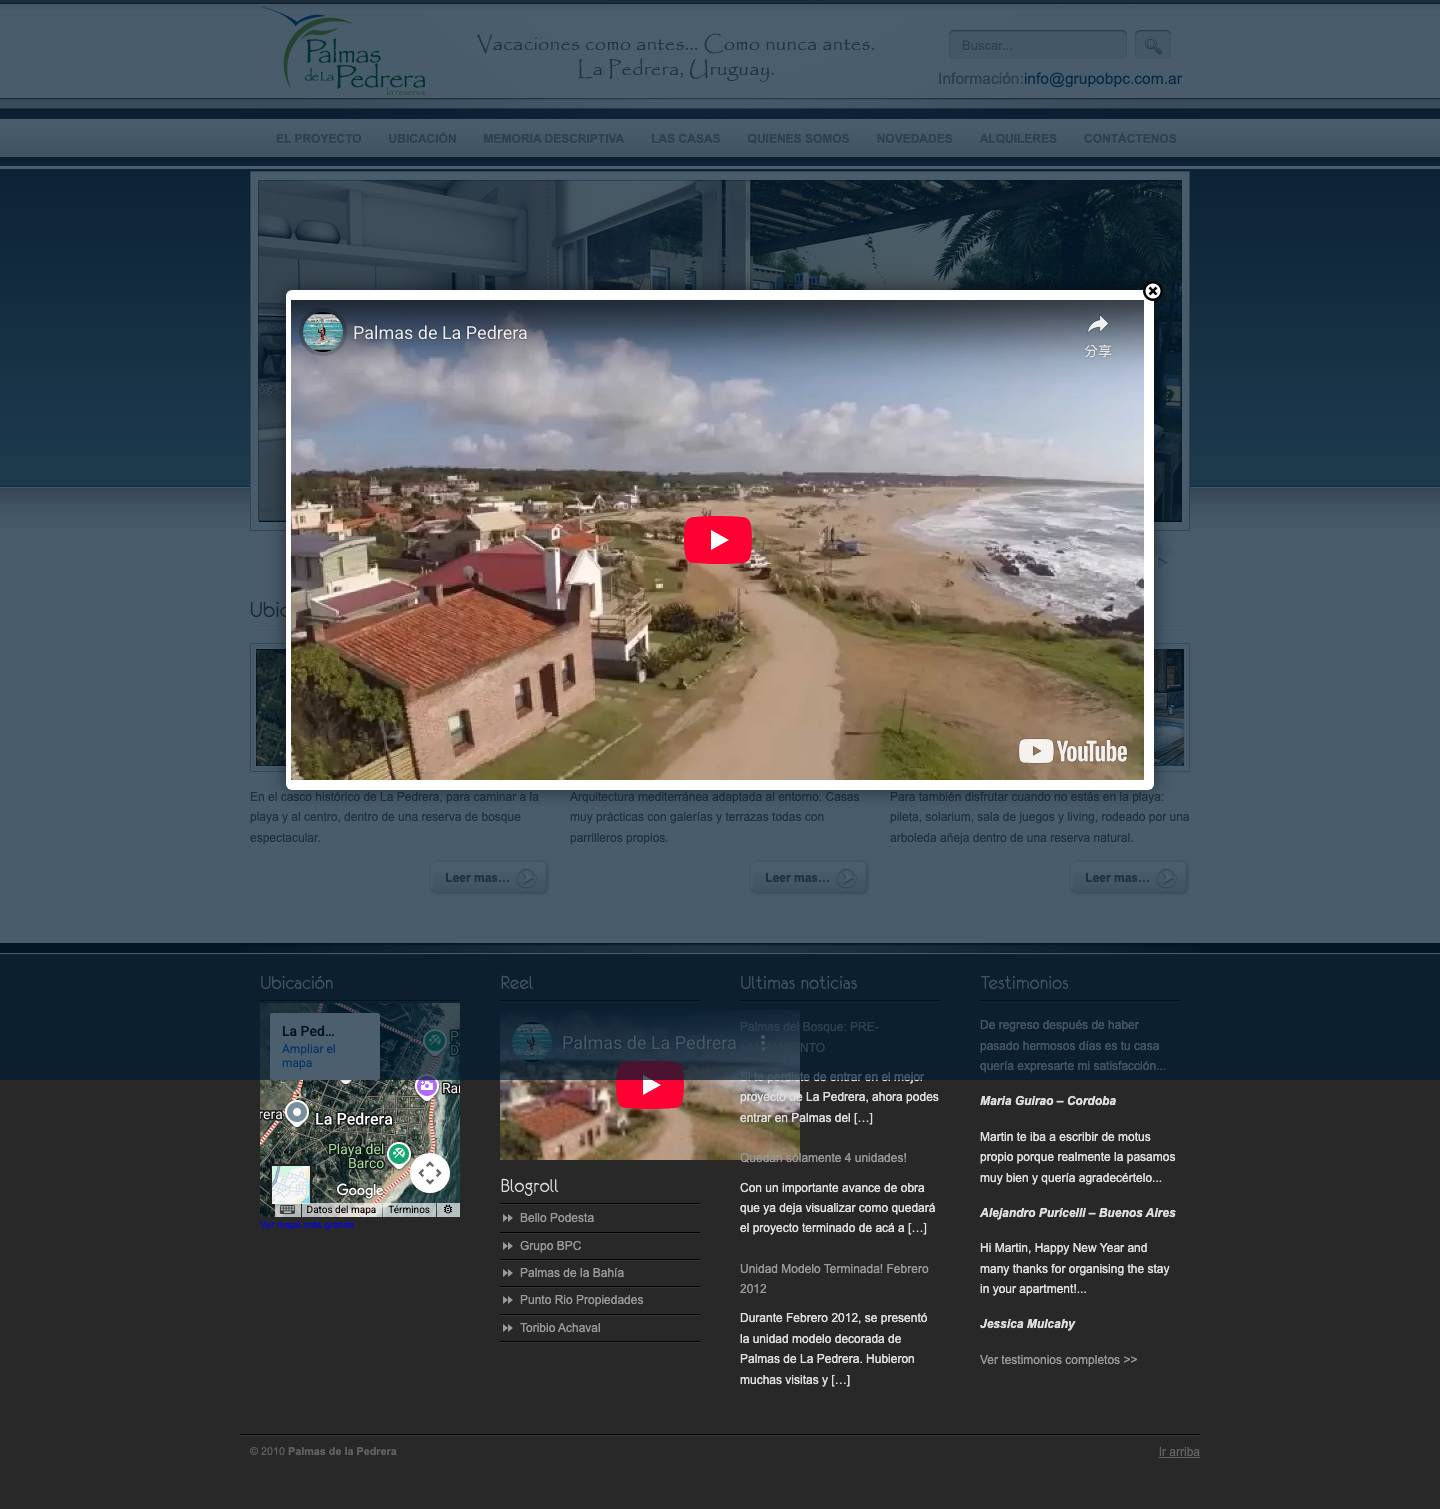Click the Reel video's channel avatar
Viewport: 1440px width, 1509px height.
tap(532, 1042)
